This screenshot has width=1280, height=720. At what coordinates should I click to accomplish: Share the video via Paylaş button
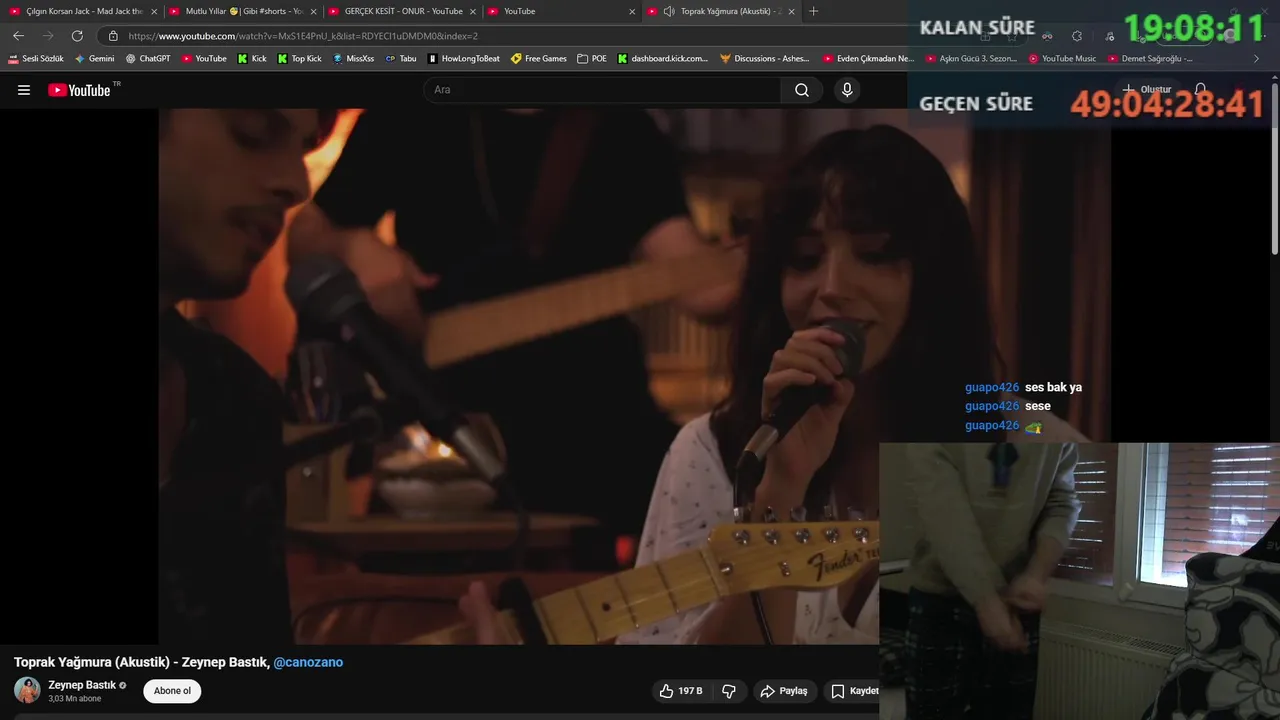coord(783,691)
